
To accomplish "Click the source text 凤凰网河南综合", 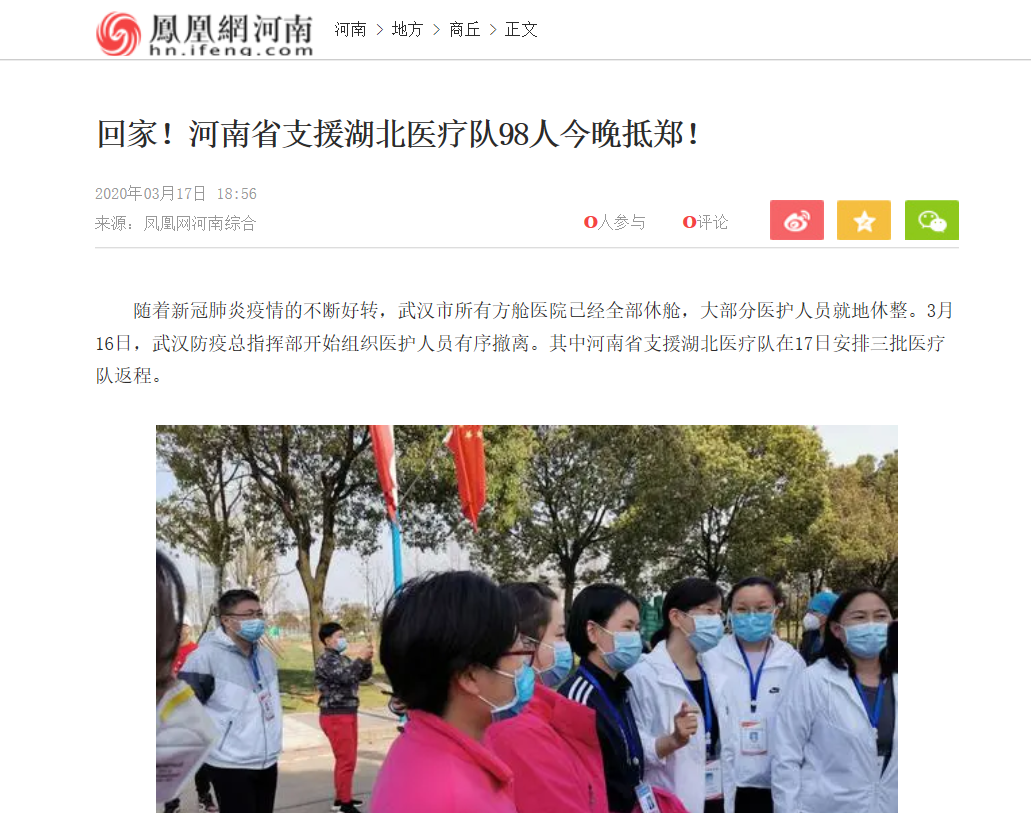I will [x=199, y=224].
